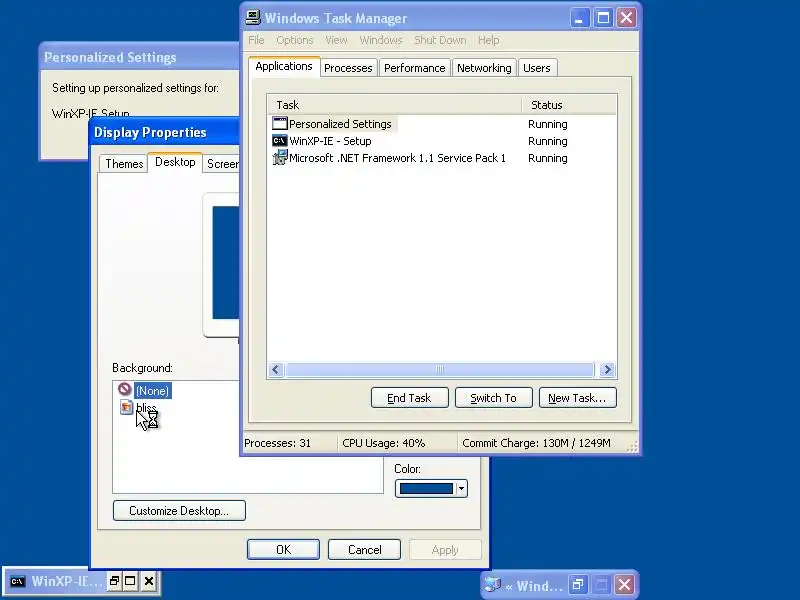Click the minimized Wind... window icon
This screenshot has height=600, width=800.
click(493, 584)
